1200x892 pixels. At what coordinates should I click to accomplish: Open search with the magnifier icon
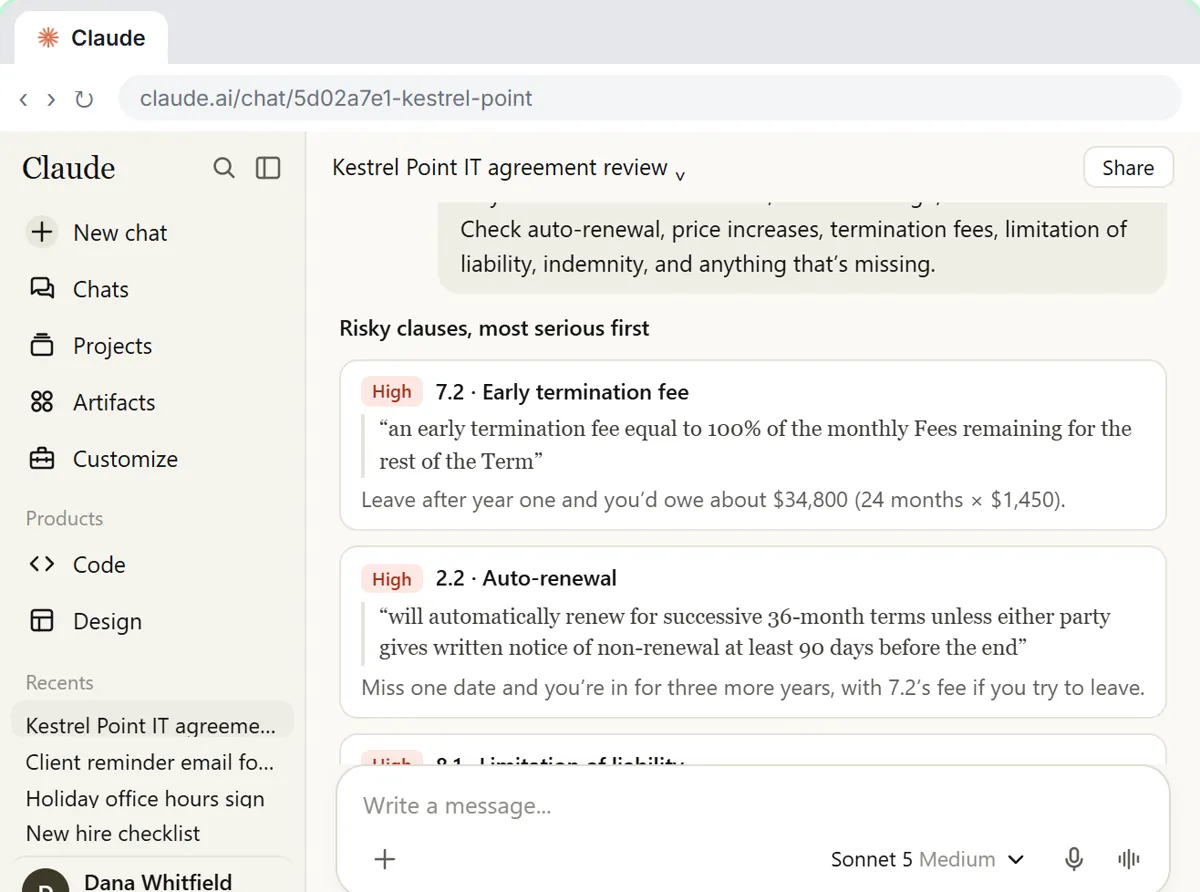point(224,168)
